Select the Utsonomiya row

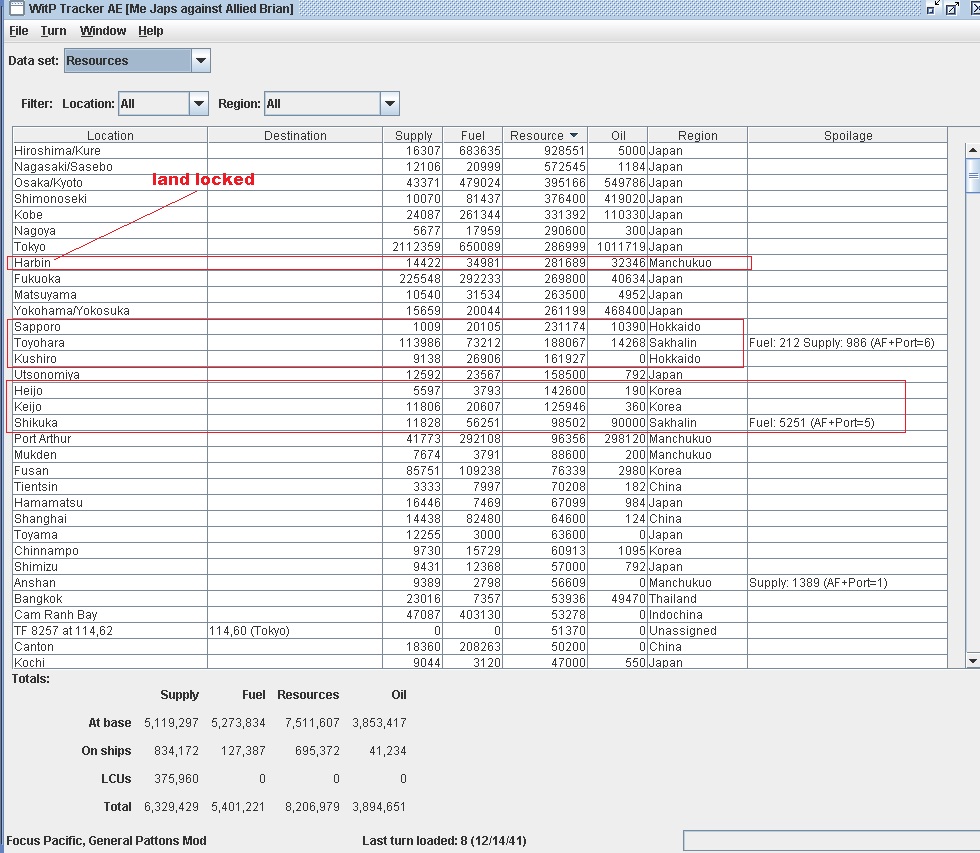[479, 375]
